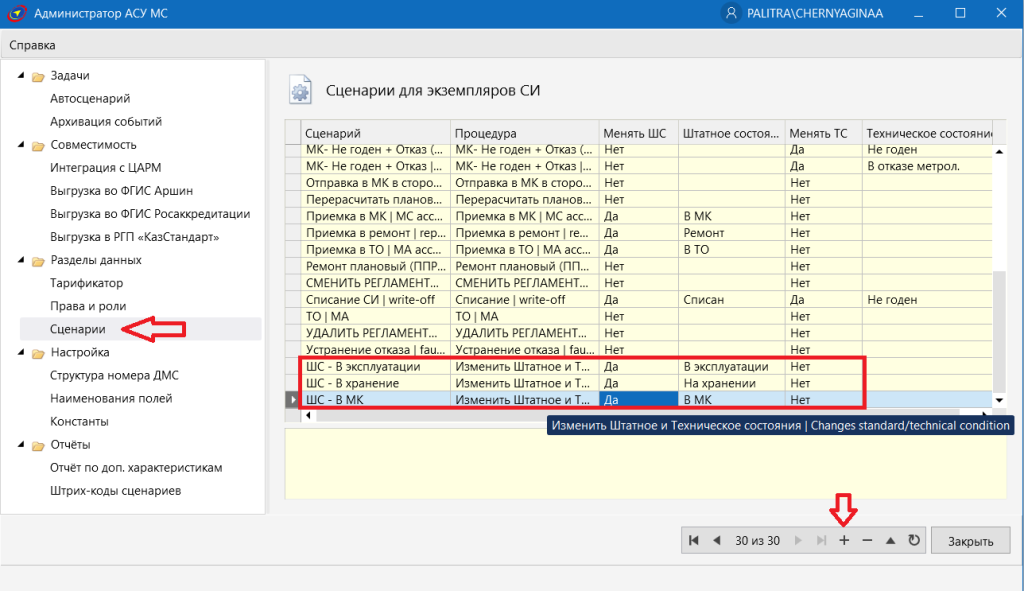Collapse the Настройка tree group
The width and height of the screenshot is (1024, 591).
click(21, 353)
